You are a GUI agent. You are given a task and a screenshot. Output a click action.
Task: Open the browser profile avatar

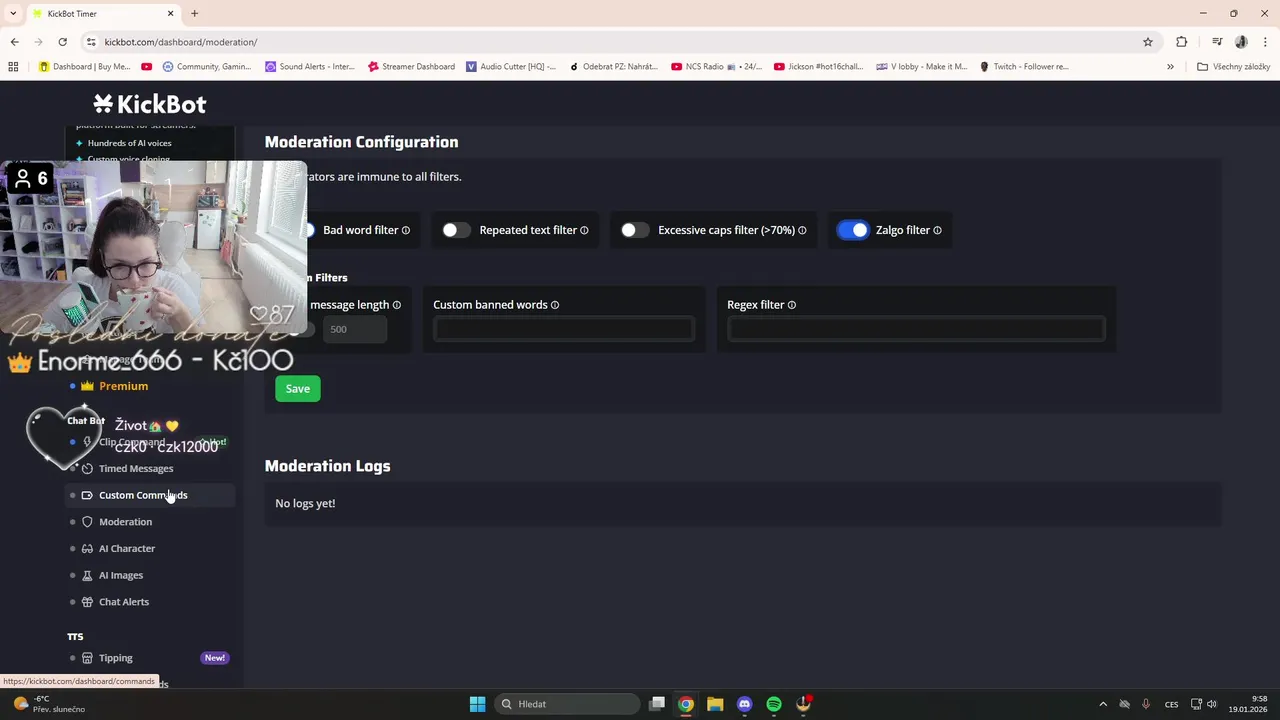1241,42
